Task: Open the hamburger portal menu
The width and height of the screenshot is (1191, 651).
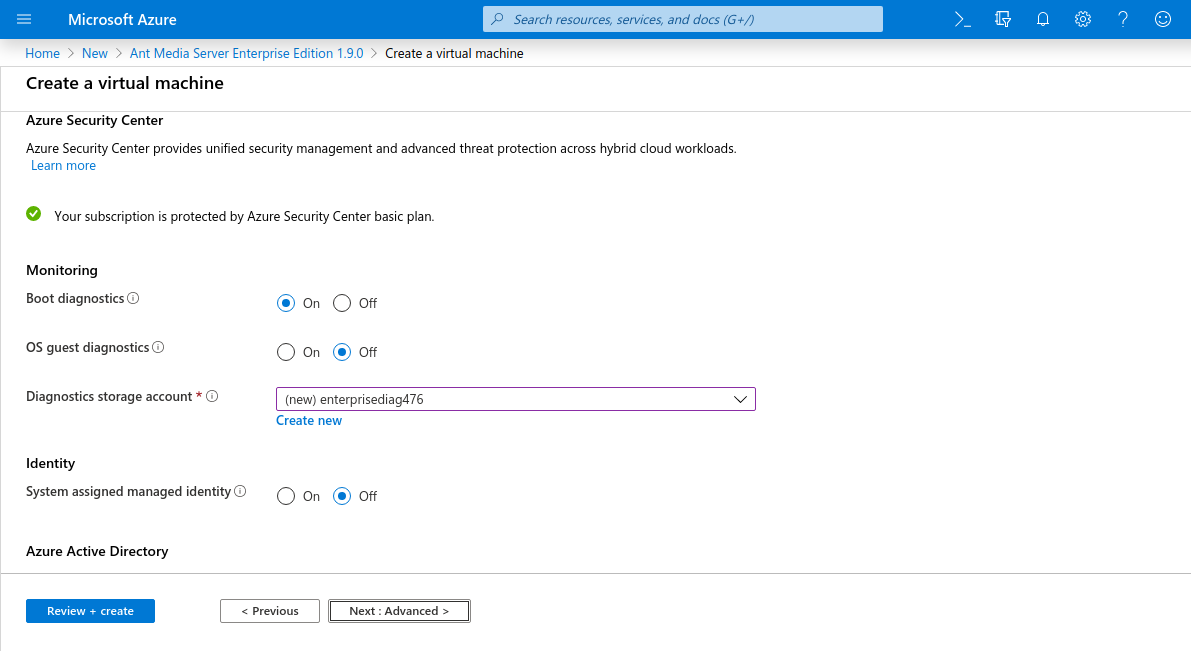Action: click(x=24, y=19)
